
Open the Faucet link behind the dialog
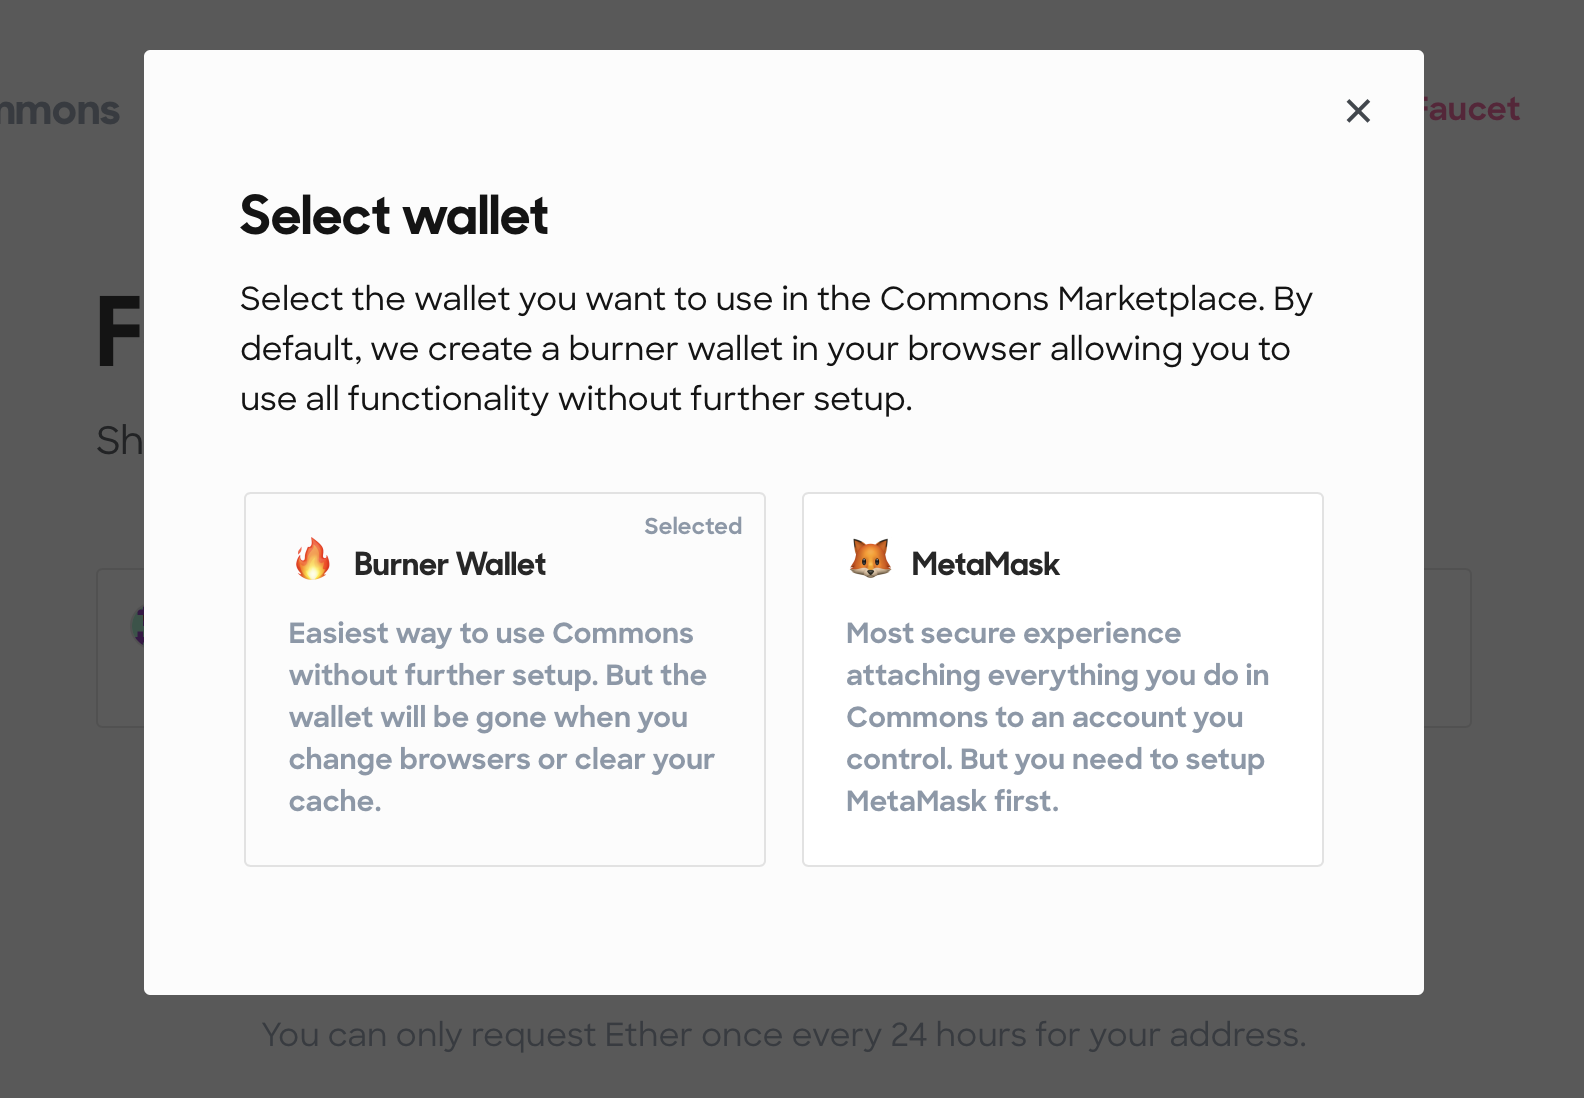[x=1472, y=109]
